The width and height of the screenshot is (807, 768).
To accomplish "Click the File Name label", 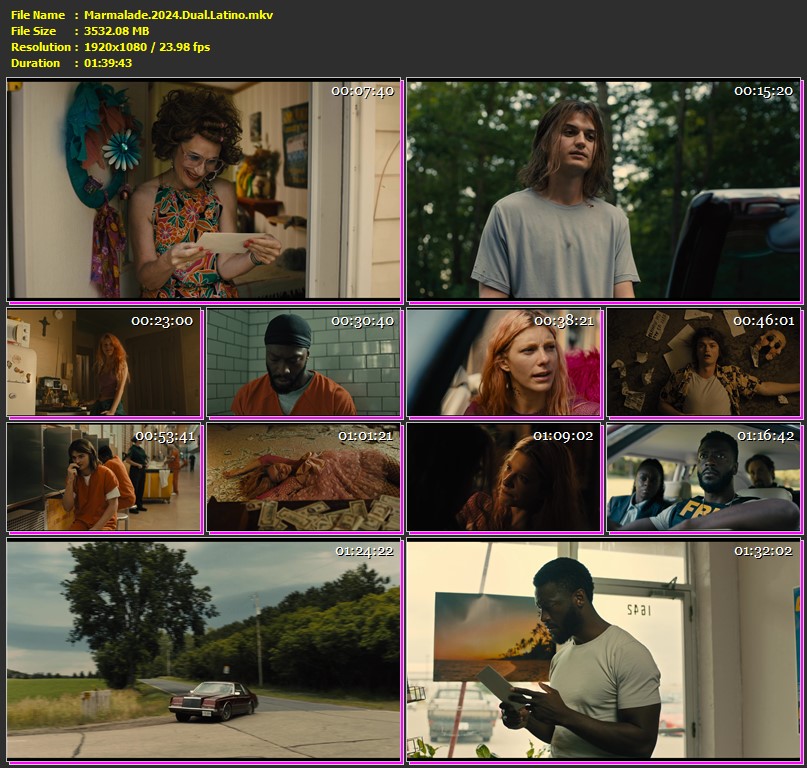I will tap(38, 15).
